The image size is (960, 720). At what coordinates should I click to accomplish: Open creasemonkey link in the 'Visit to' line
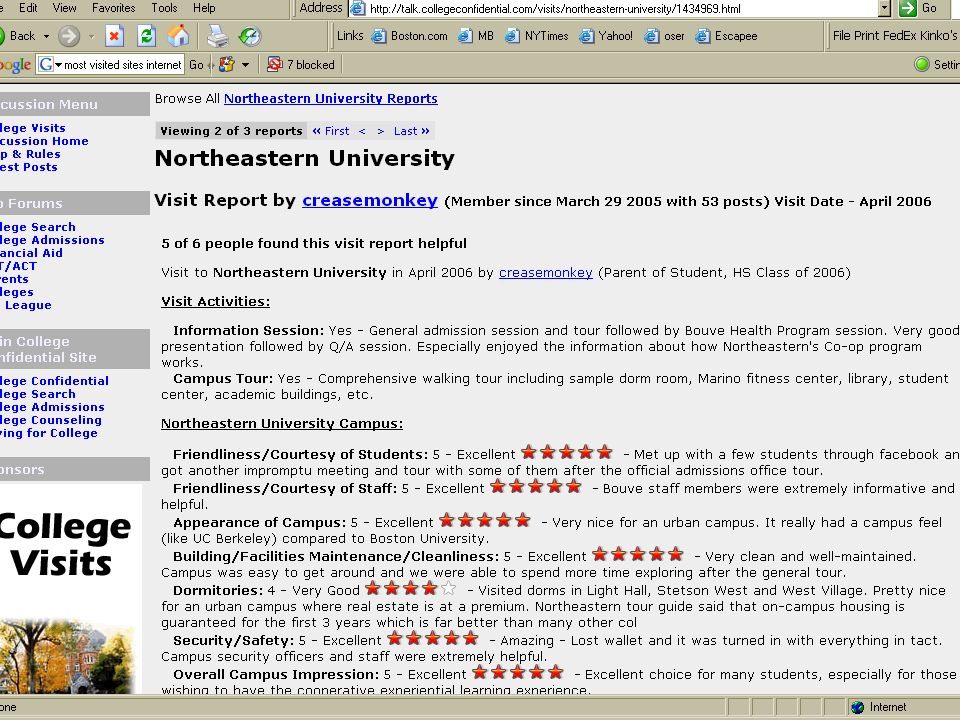546,273
